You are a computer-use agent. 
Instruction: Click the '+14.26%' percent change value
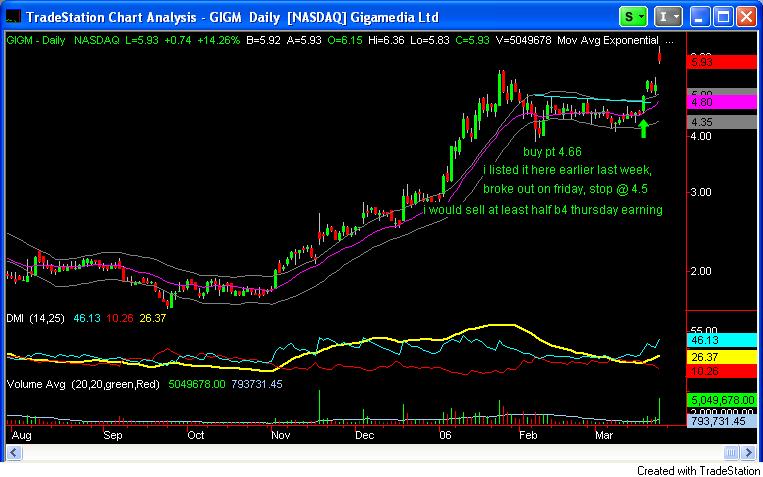click(x=218, y=41)
